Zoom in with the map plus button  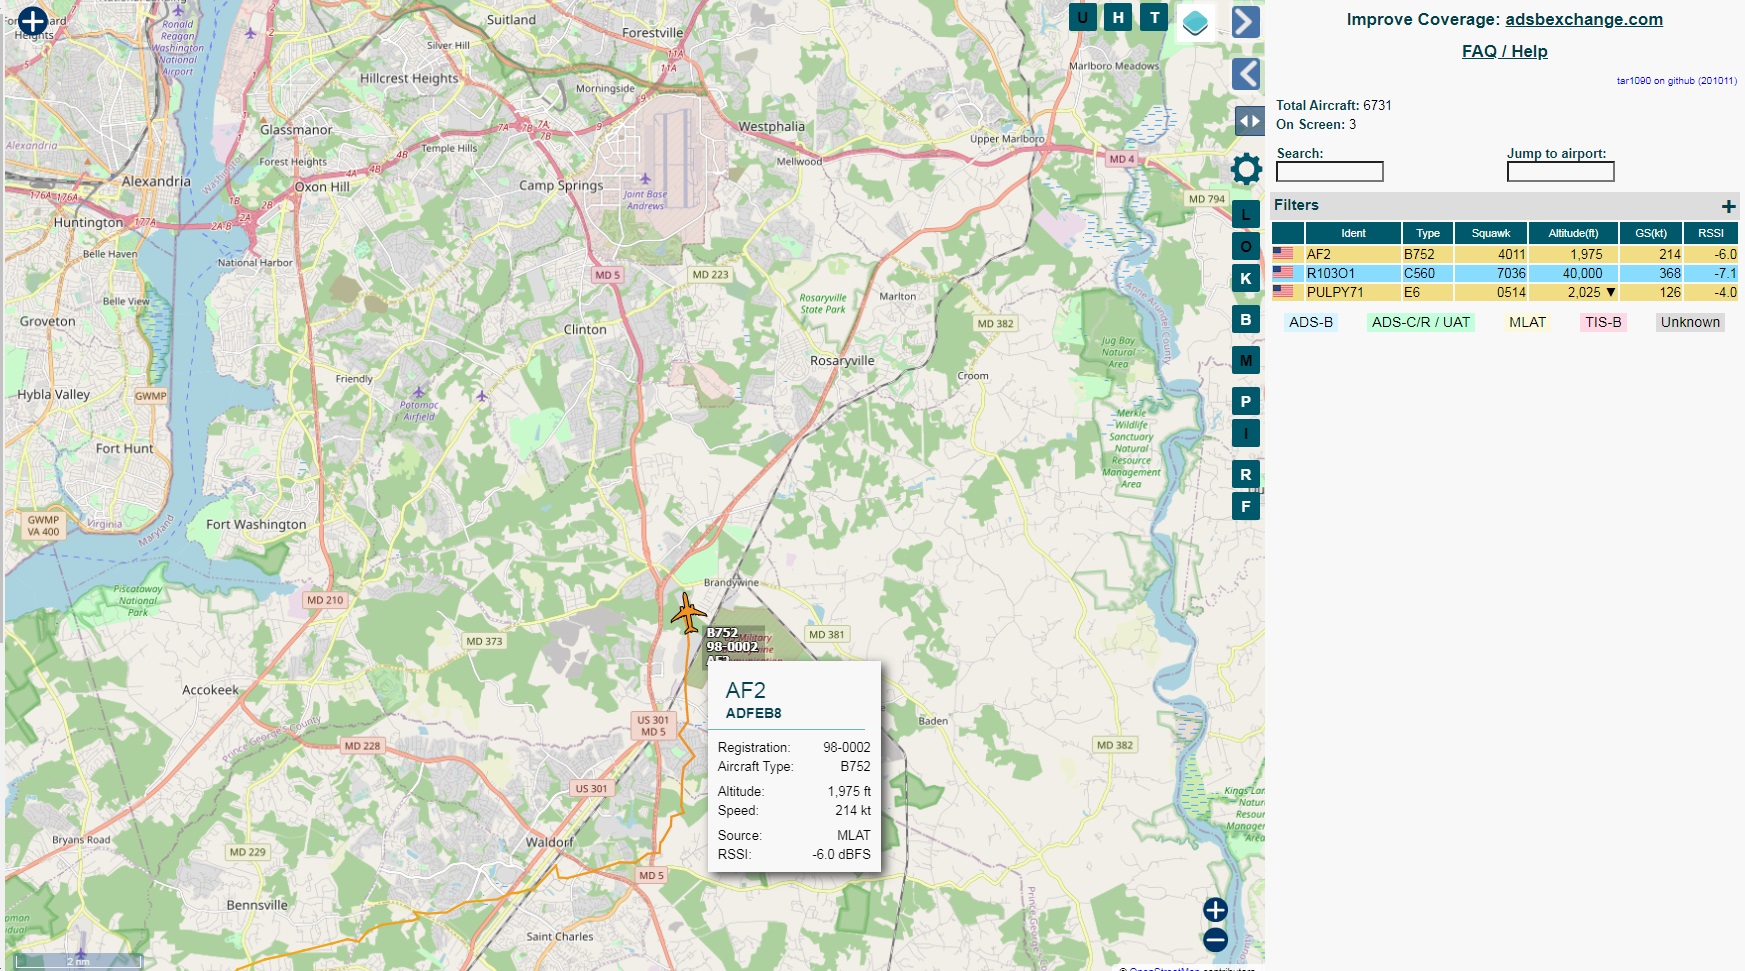[x=1215, y=909]
